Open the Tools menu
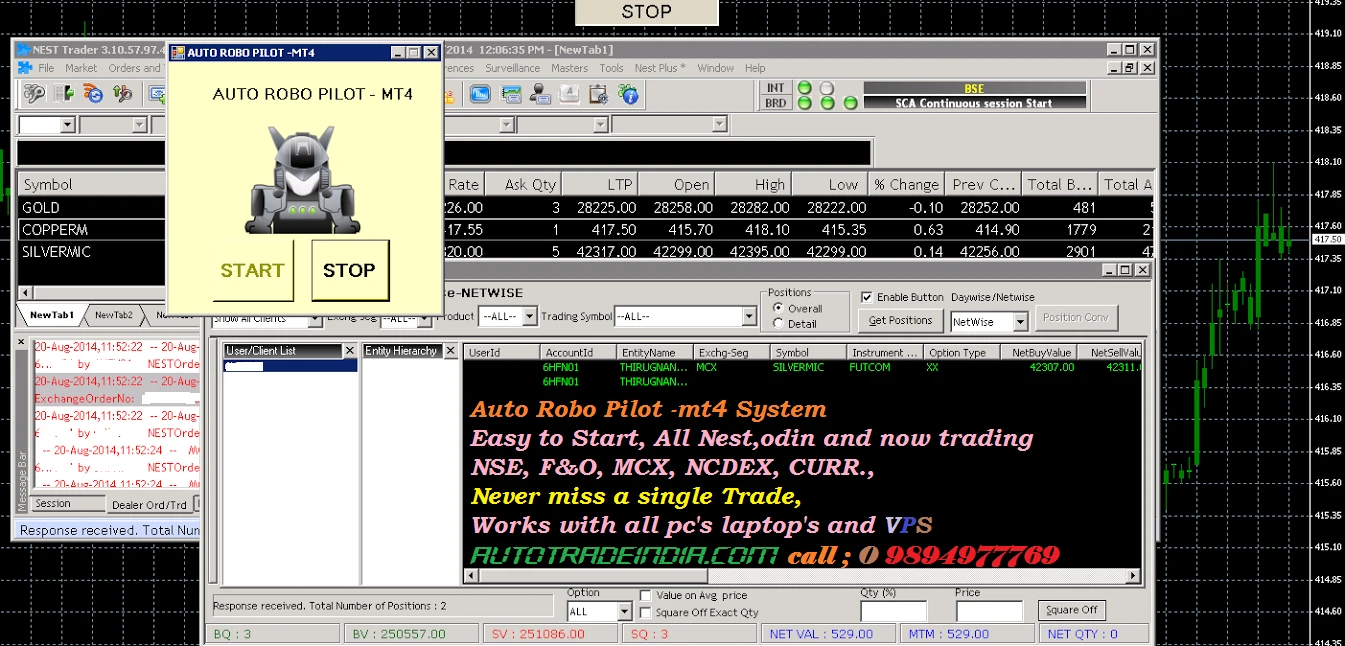 tap(612, 68)
